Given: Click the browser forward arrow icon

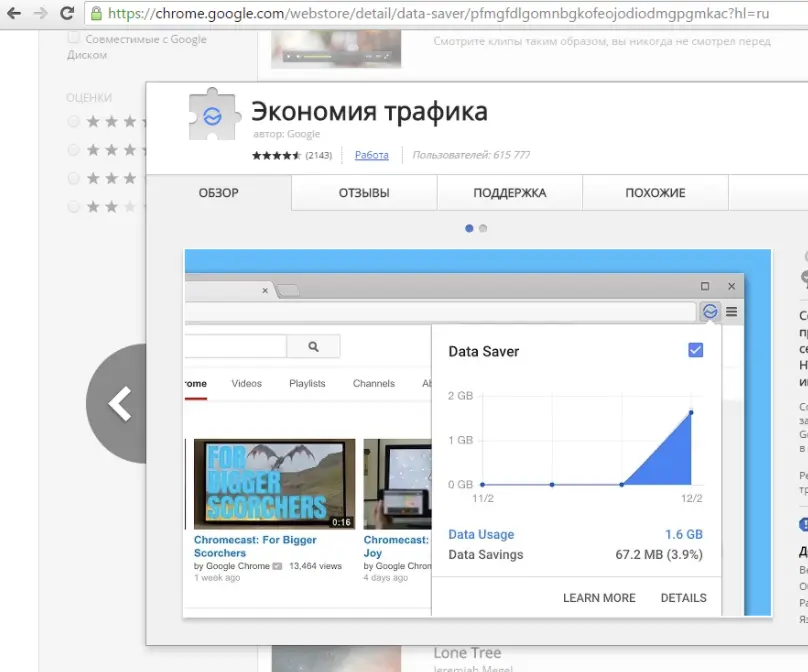Looking at the screenshot, I should [x=40, y=14].
